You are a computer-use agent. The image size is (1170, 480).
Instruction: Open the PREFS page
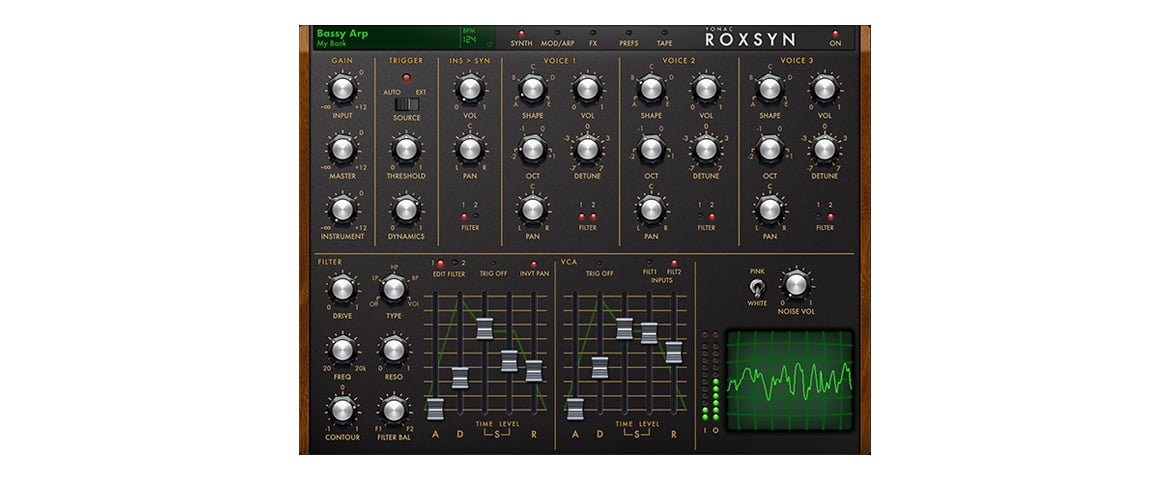(628, 38)
